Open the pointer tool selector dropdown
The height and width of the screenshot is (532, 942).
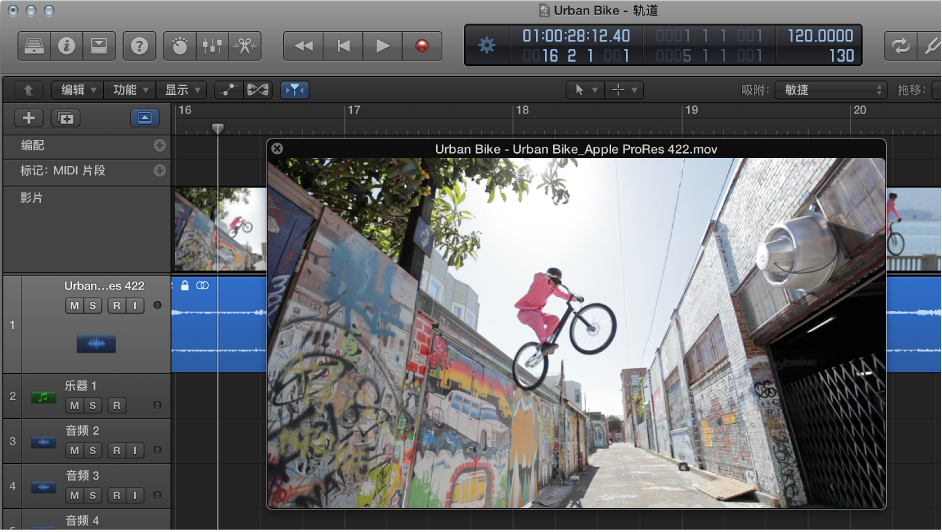[584, 90]
